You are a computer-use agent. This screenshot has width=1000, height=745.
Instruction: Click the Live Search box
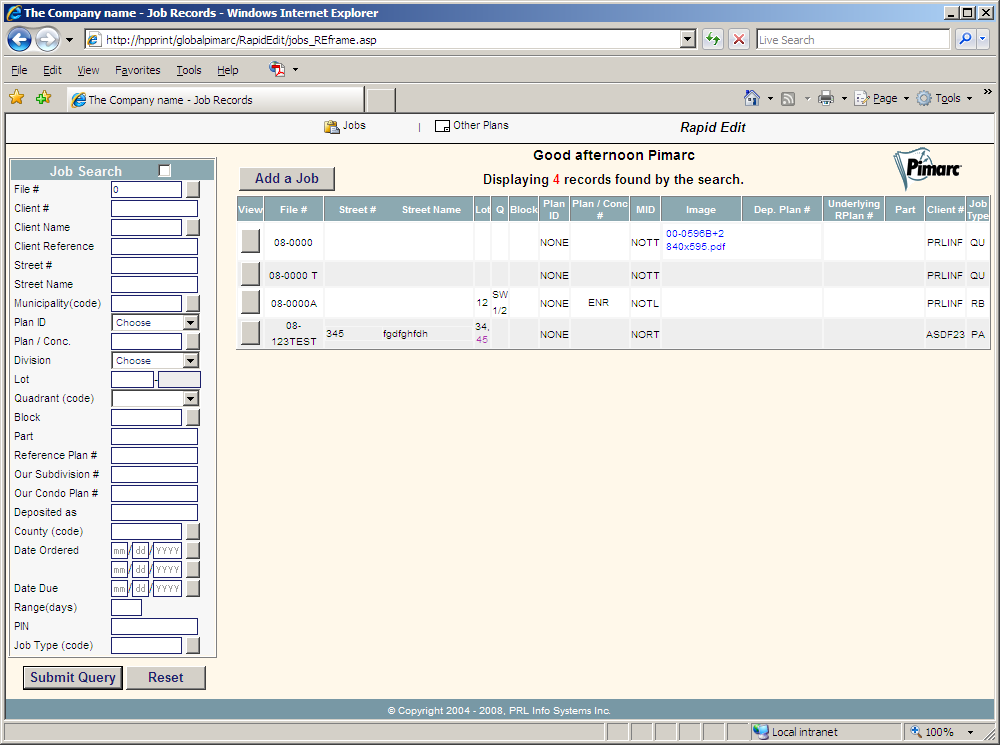(x=853, y=40)
